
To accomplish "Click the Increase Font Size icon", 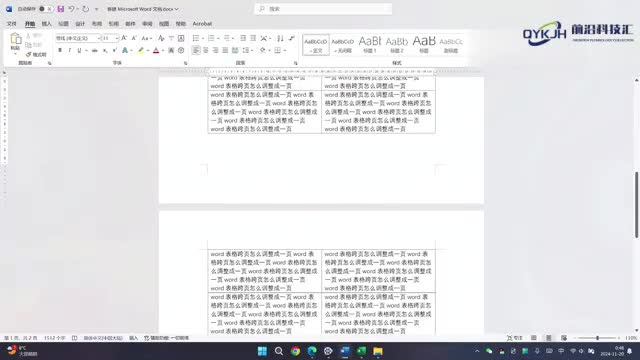I will [124, 38].
